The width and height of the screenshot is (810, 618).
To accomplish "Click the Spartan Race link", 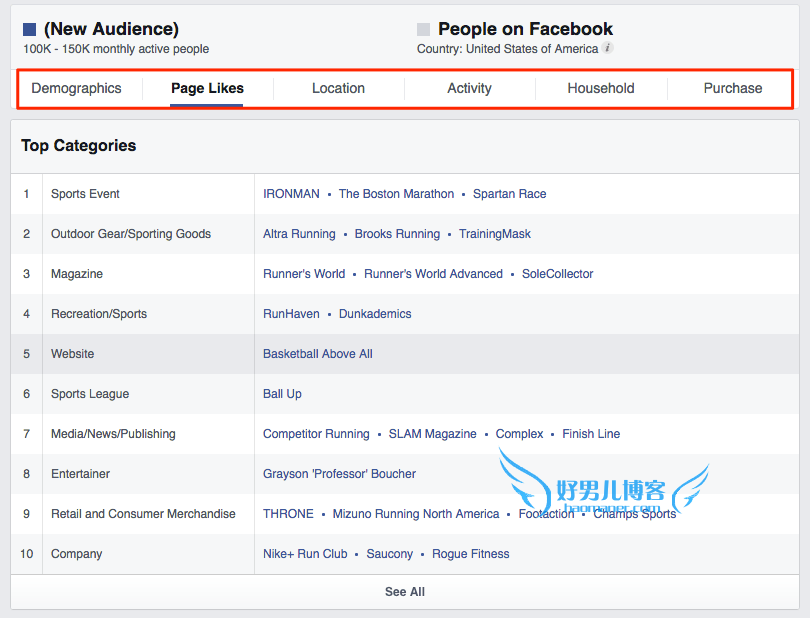I will coord(509,194).
